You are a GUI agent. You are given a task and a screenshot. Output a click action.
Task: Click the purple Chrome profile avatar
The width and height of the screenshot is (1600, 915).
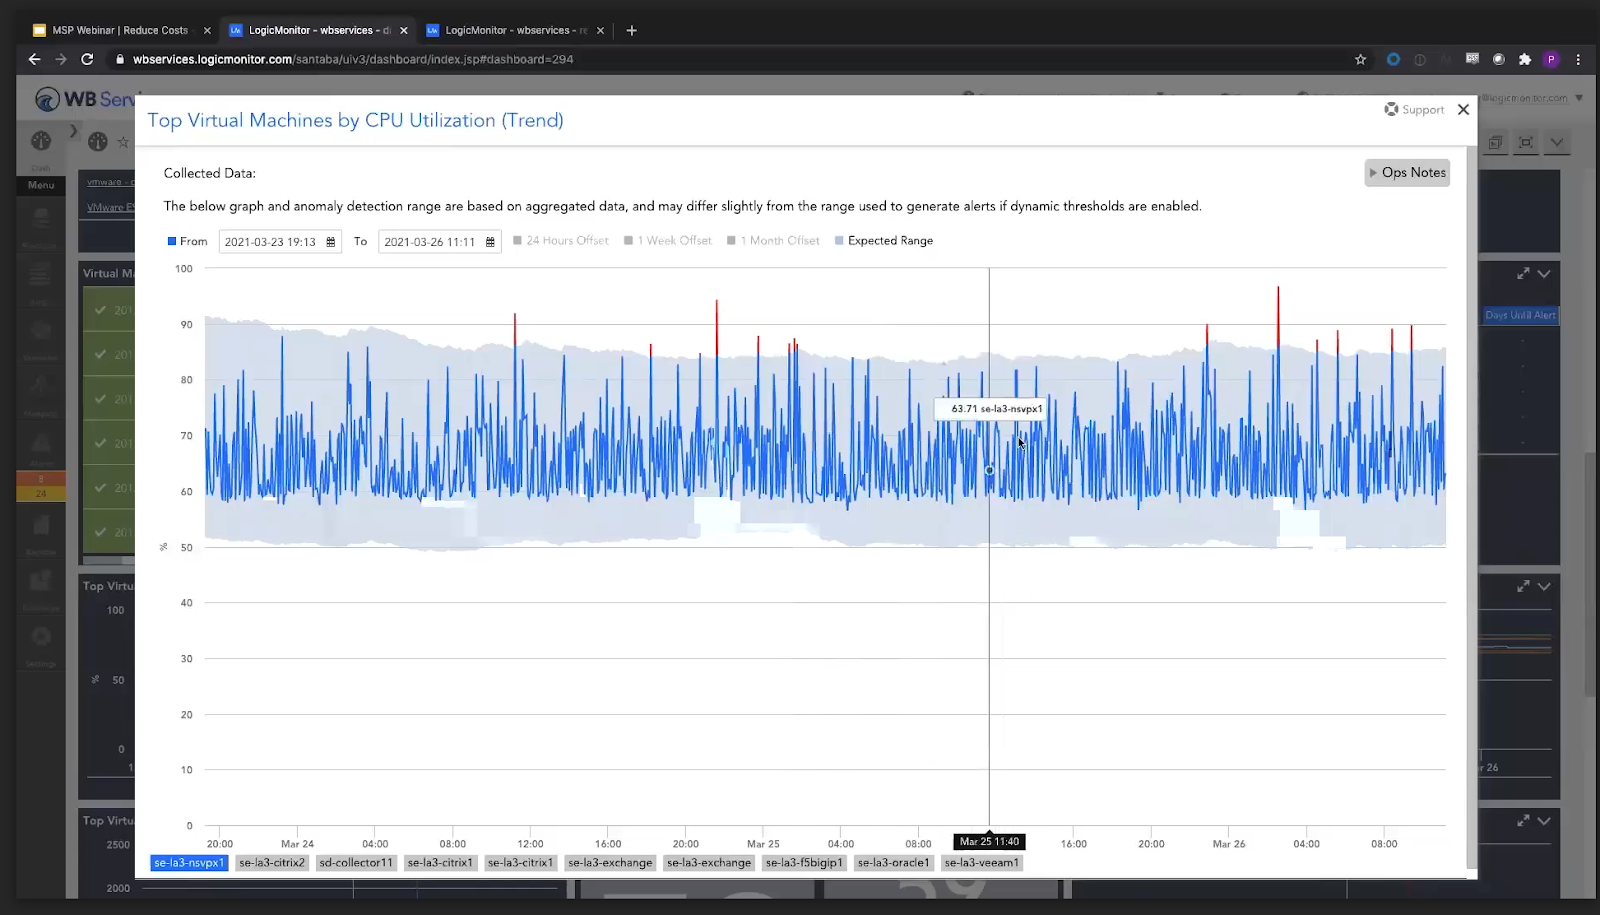click(1551, 60)
